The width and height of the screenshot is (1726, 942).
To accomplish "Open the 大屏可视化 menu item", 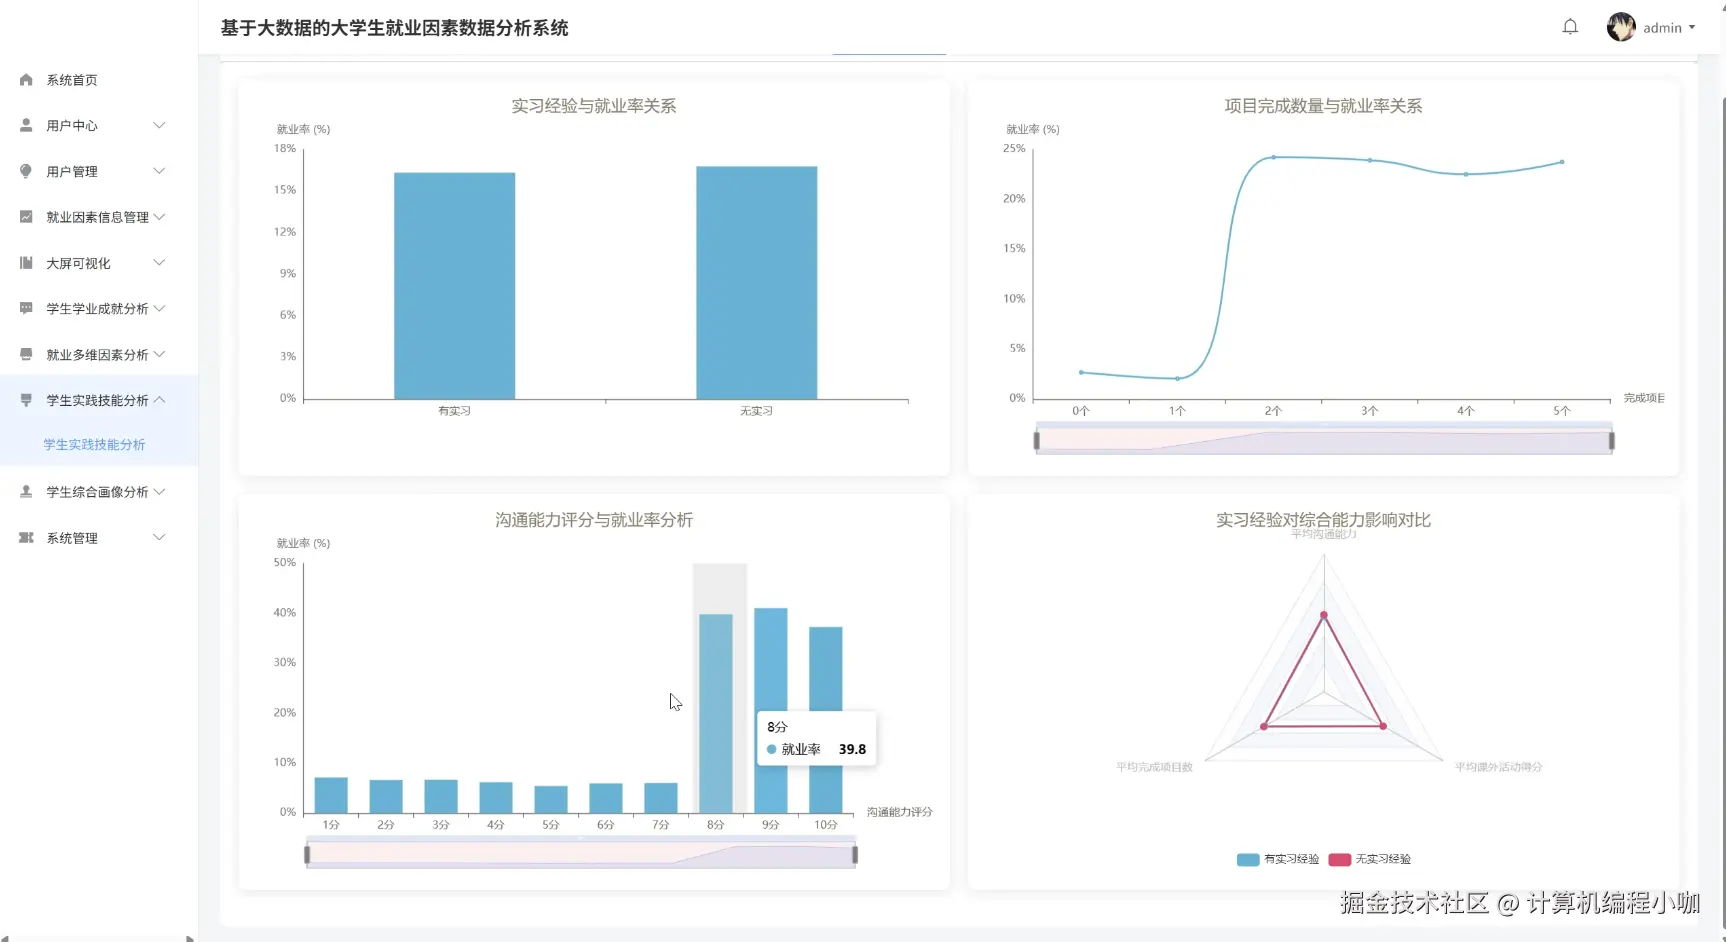I will click(99, 263).
